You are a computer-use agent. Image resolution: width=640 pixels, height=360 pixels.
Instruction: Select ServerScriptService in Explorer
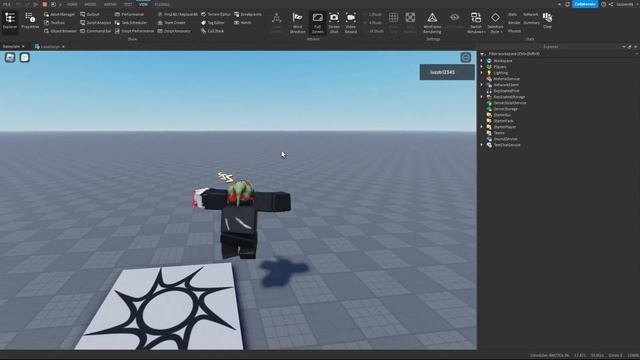(x=510, y=103)
